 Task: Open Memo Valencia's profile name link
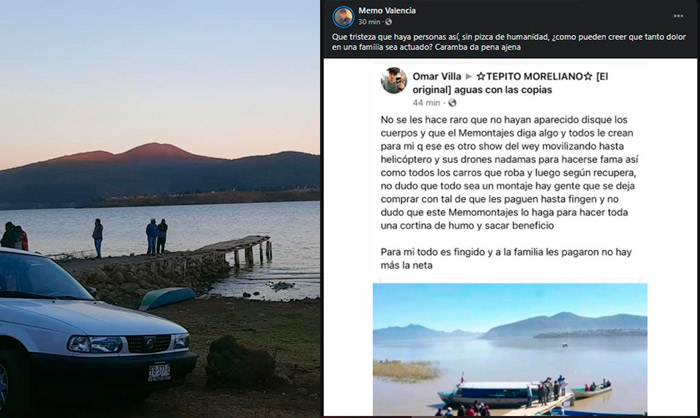click(x=387, y=10)
